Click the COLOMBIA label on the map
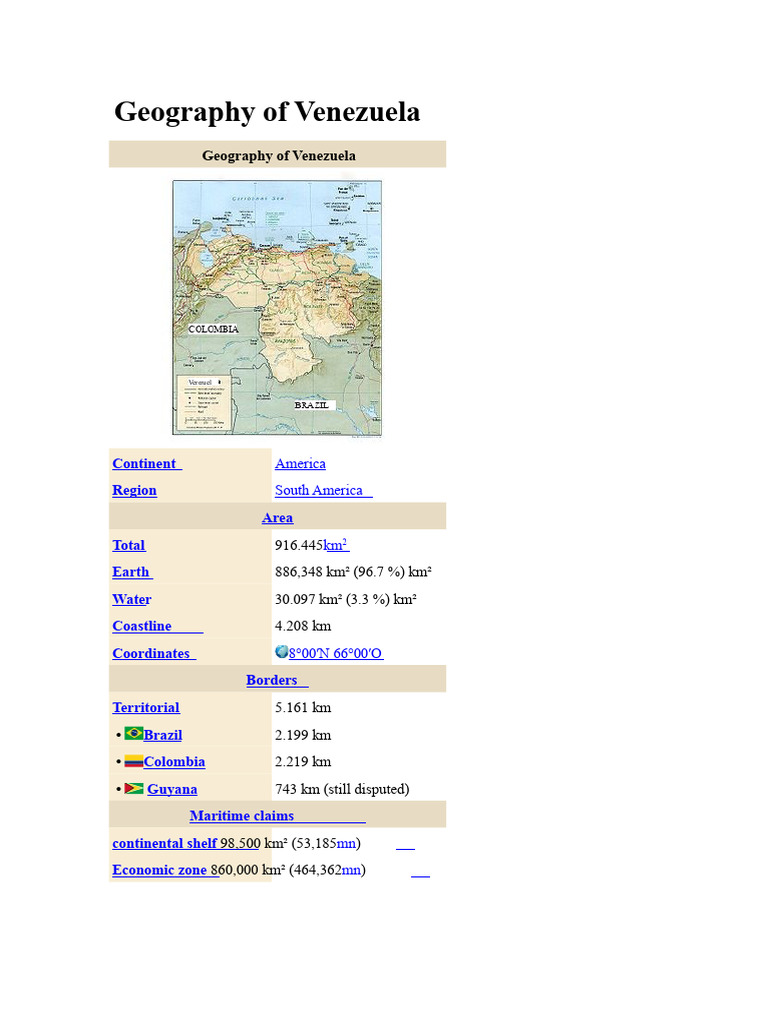 (x=214, y=329)
